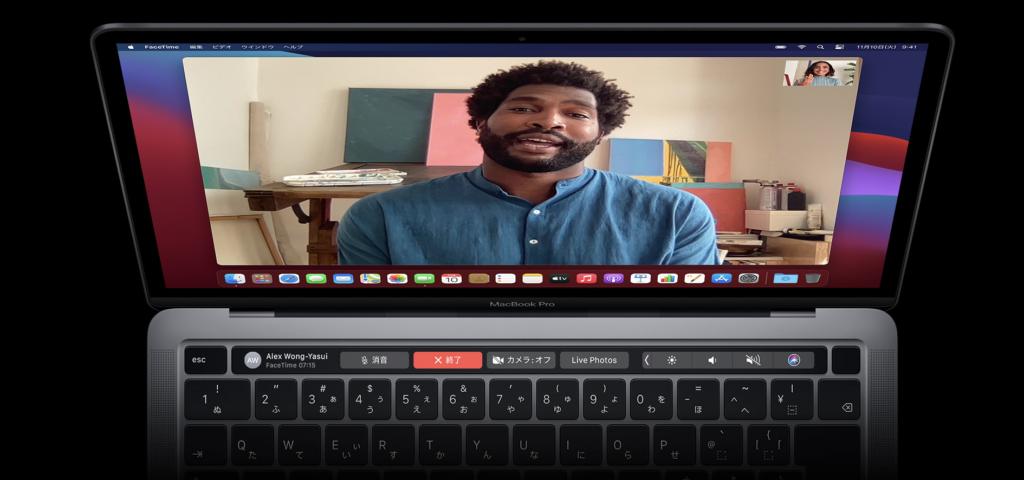Viewport: 1024px width, 480px height.
Task: Open Calendar showing 10 in dock
Action: click(x=451, y=278)
